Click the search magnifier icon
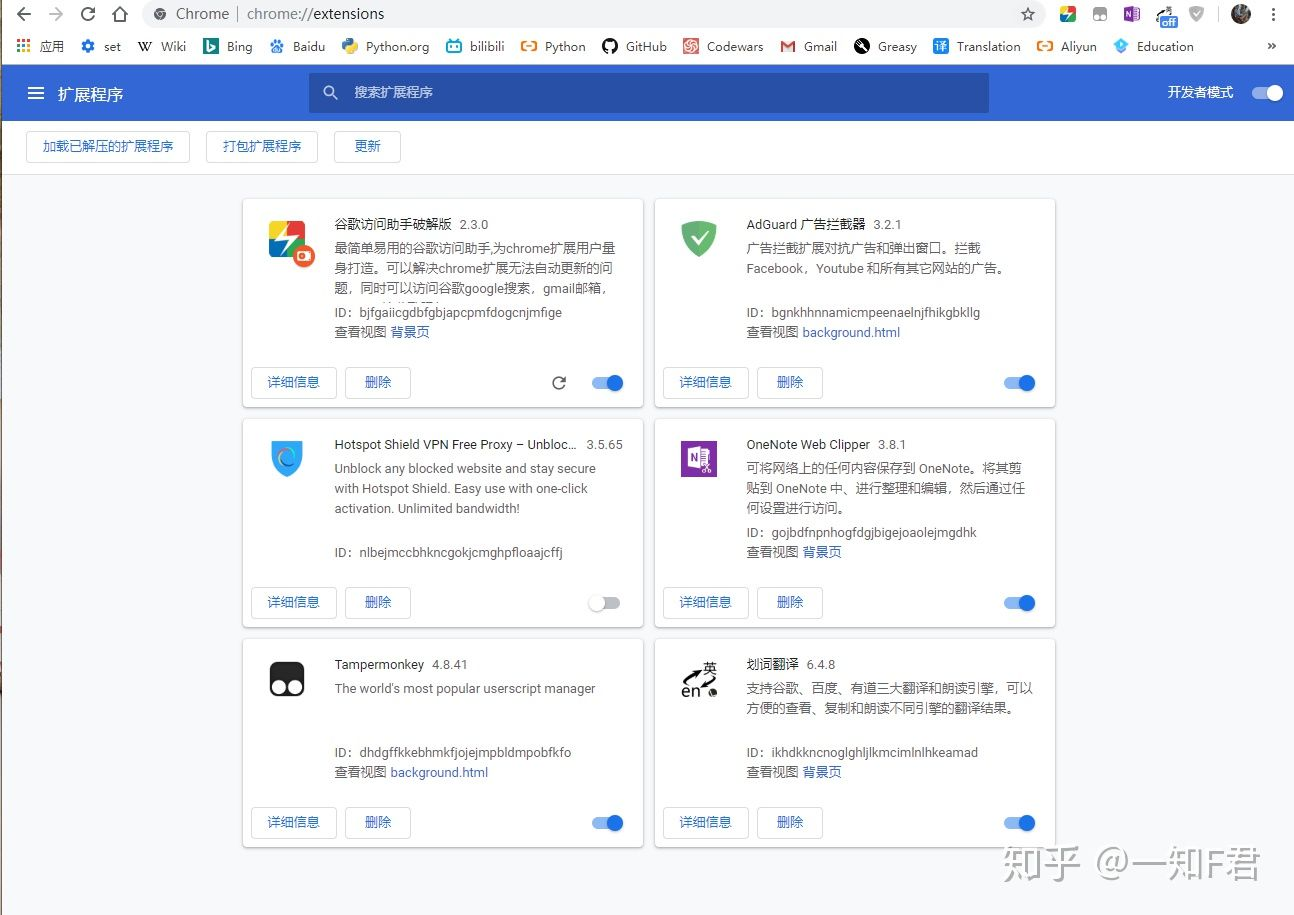 pyautogui.click(x=331, y=92)
